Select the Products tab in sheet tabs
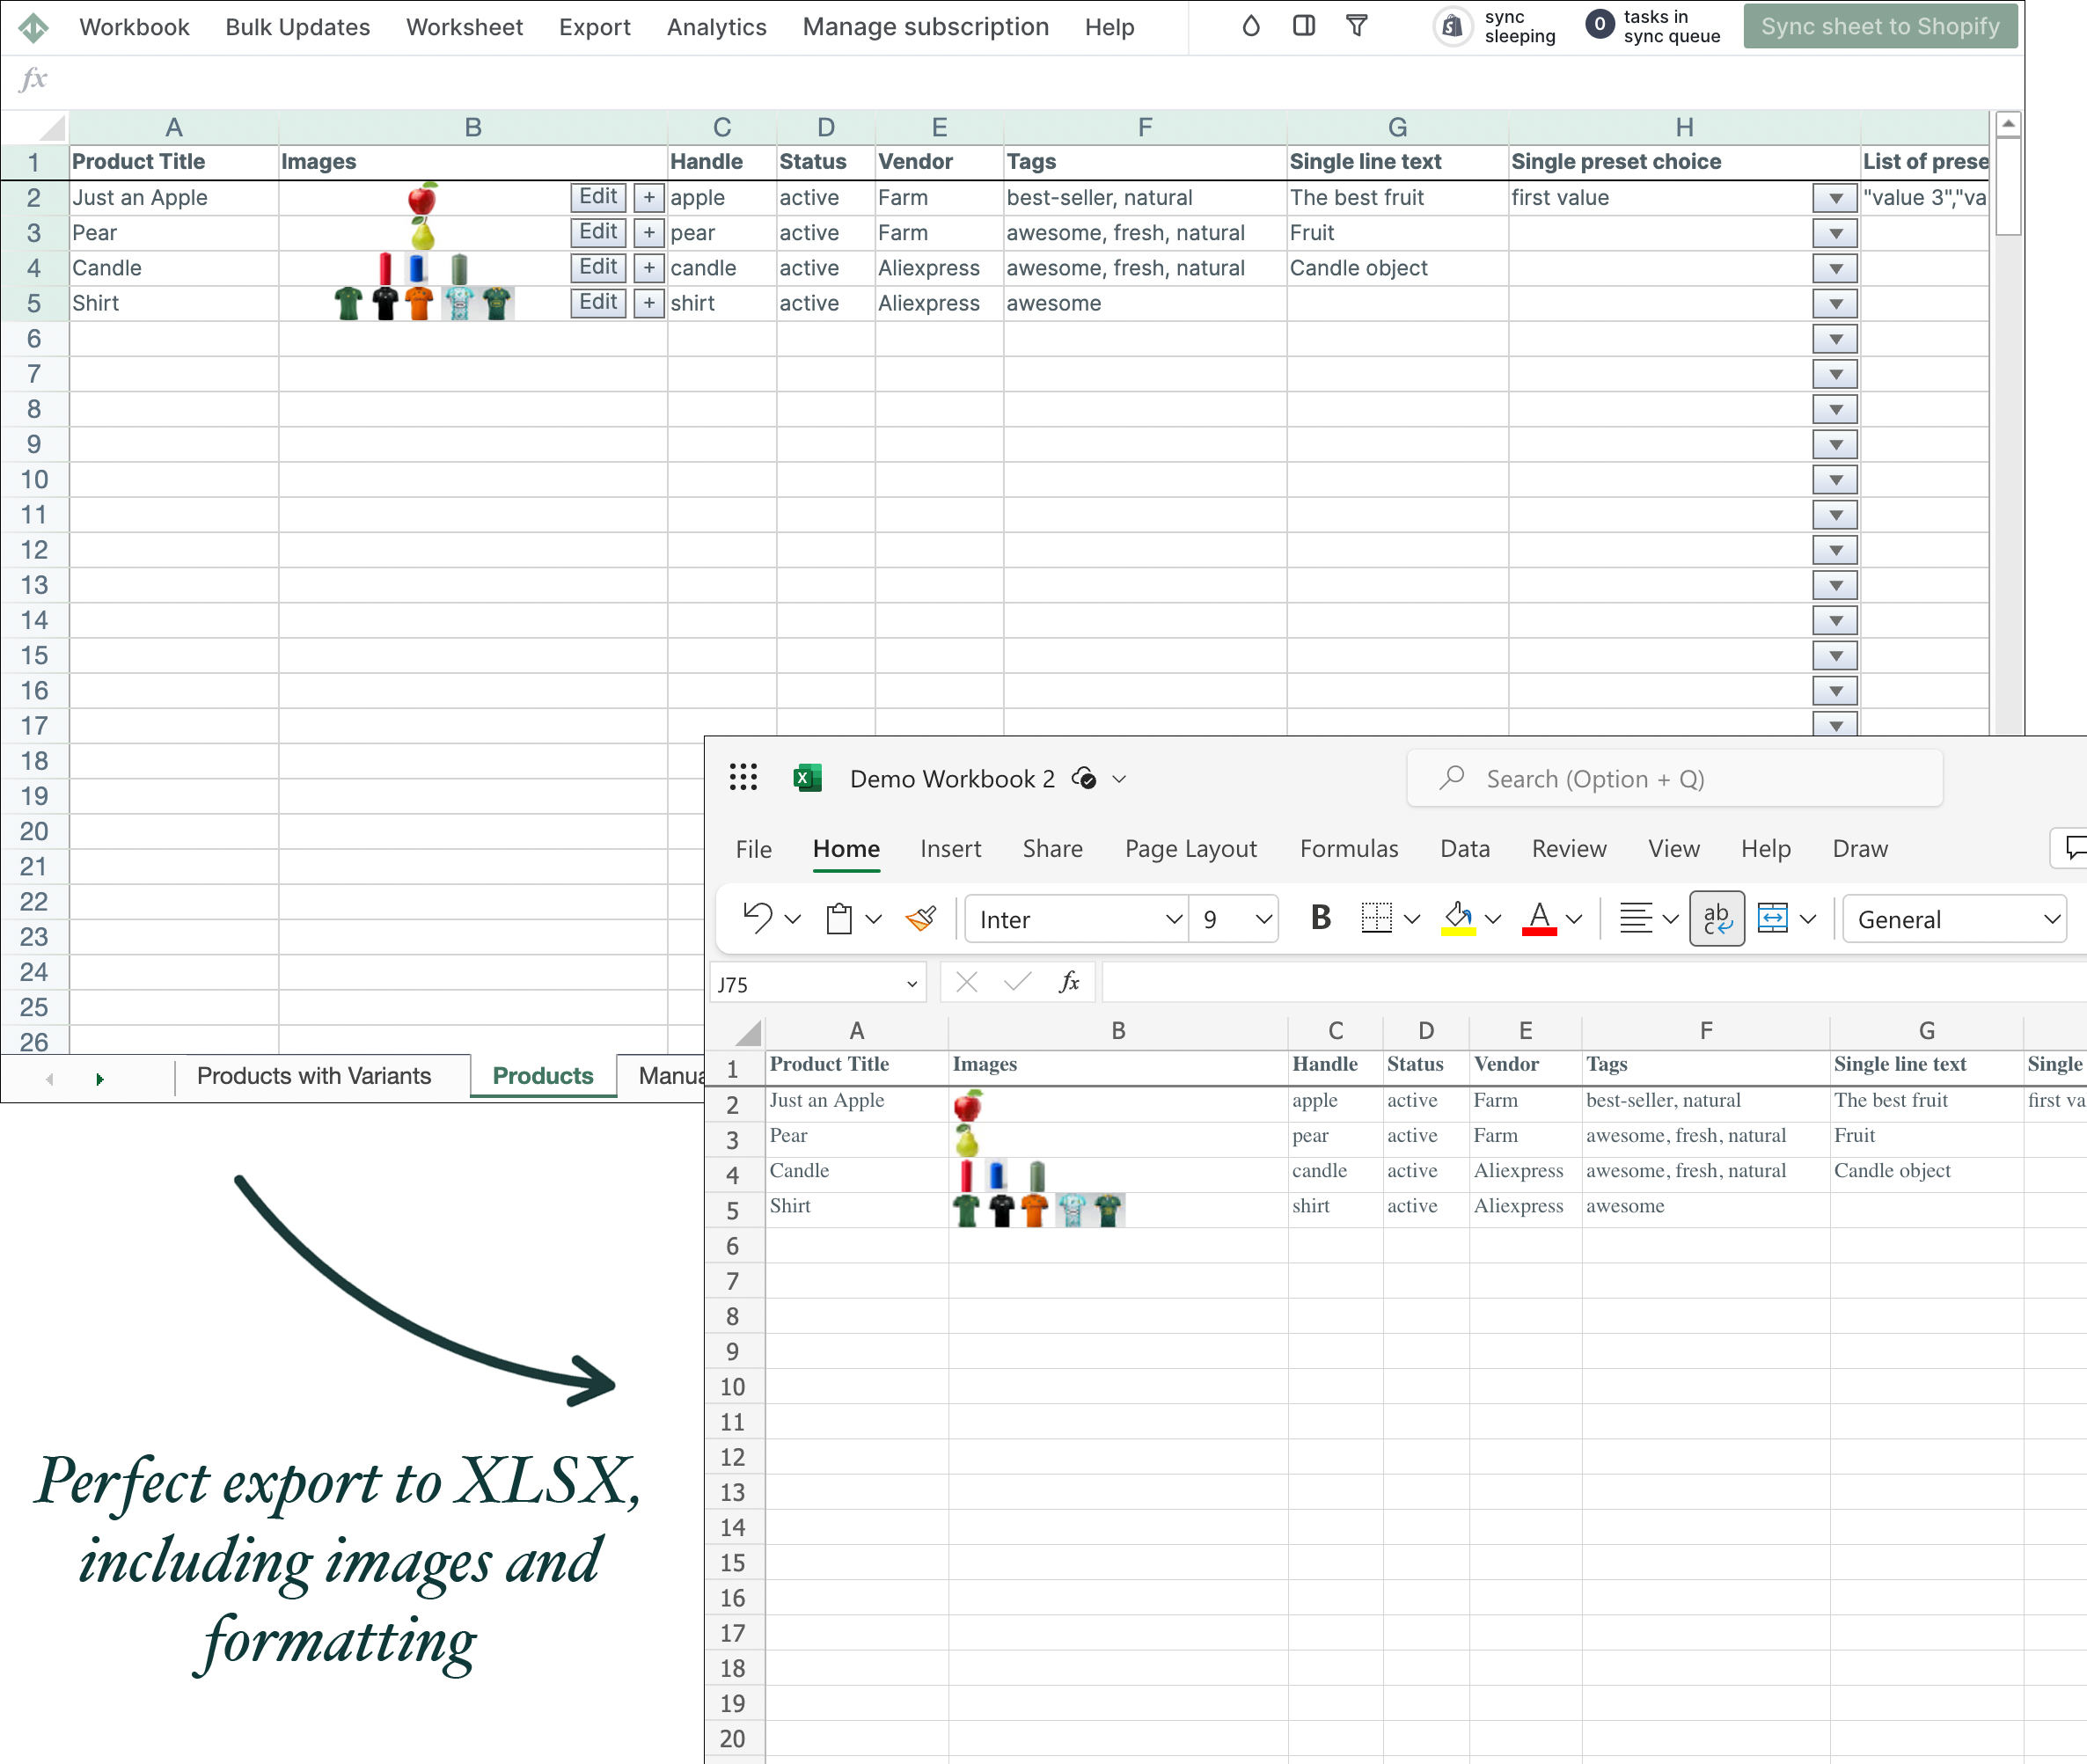The height and width of the screenshot is (1764, 2087). click(542, 1074)
